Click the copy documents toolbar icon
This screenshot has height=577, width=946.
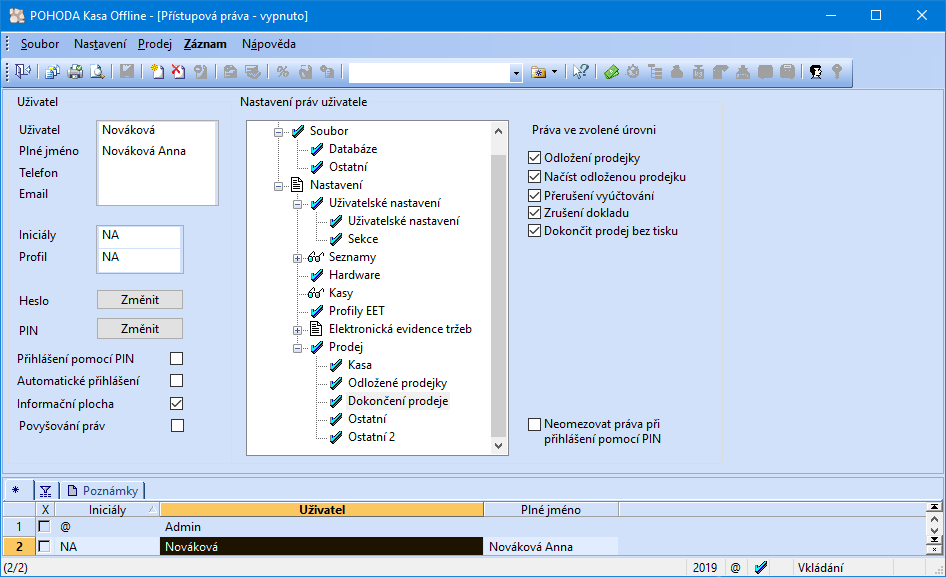click(52, 72)
